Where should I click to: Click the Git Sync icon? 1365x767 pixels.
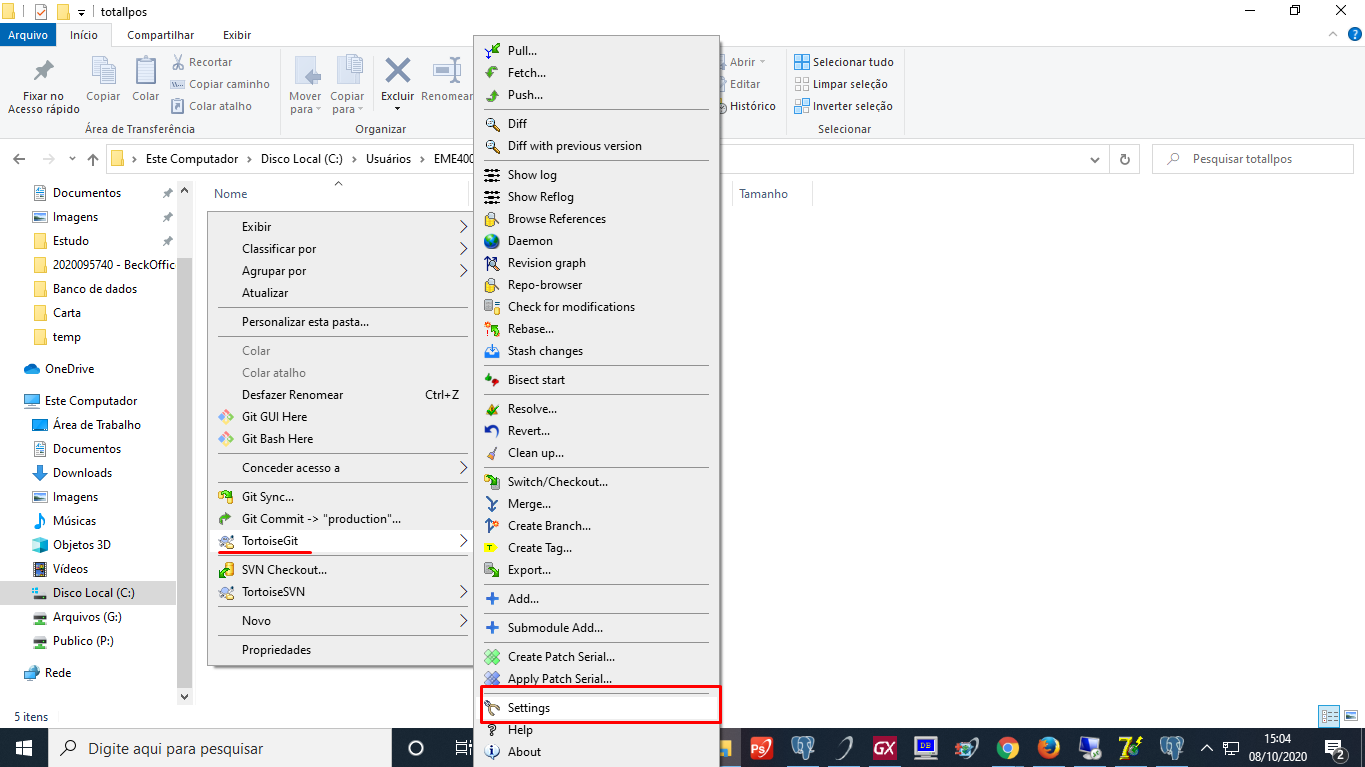tap(225, 497)
